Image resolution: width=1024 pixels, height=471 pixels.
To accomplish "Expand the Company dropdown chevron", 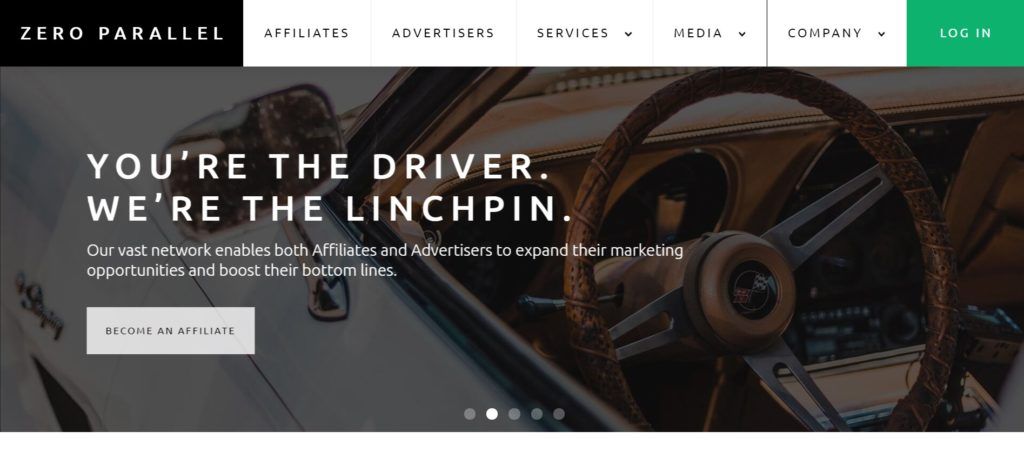I will 881,34.
